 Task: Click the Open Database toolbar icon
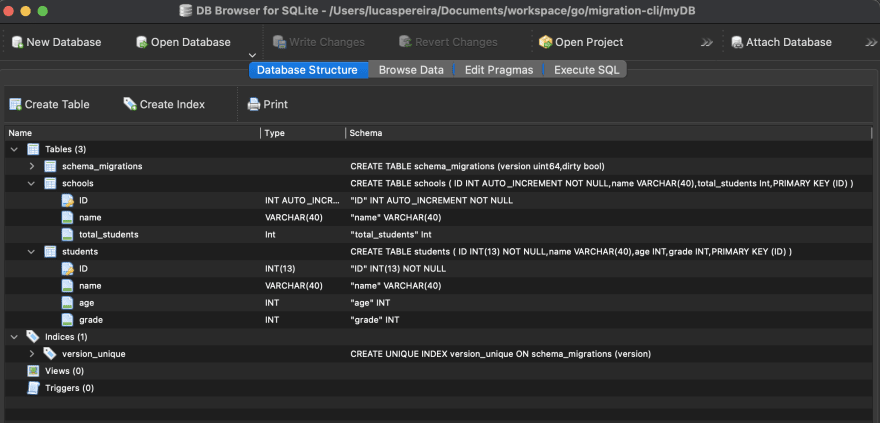[x=142, y=42]
